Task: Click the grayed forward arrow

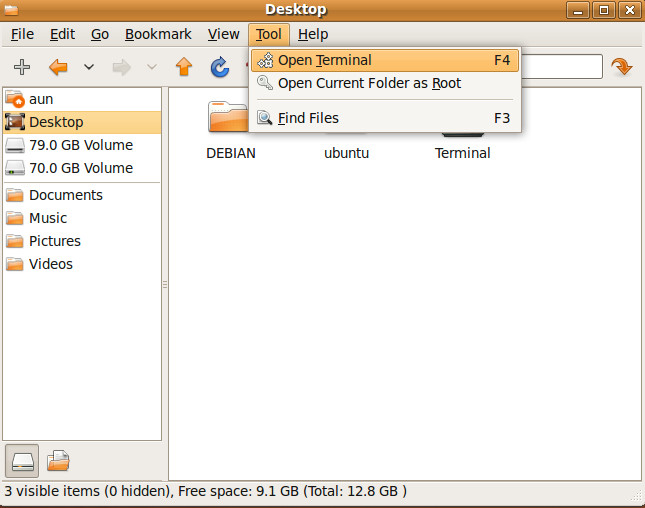Action: (x=121, y=67)
